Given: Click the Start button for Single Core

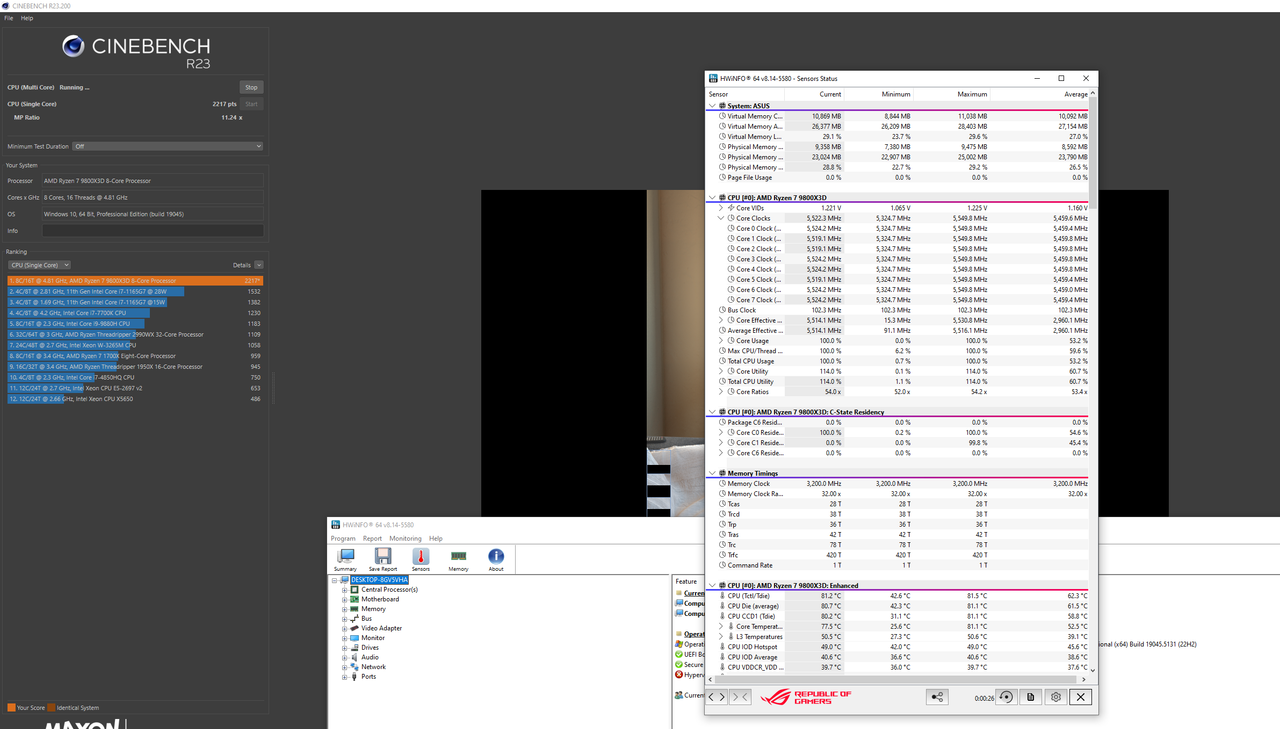Looking at the screenshot, I should point(251,104).
